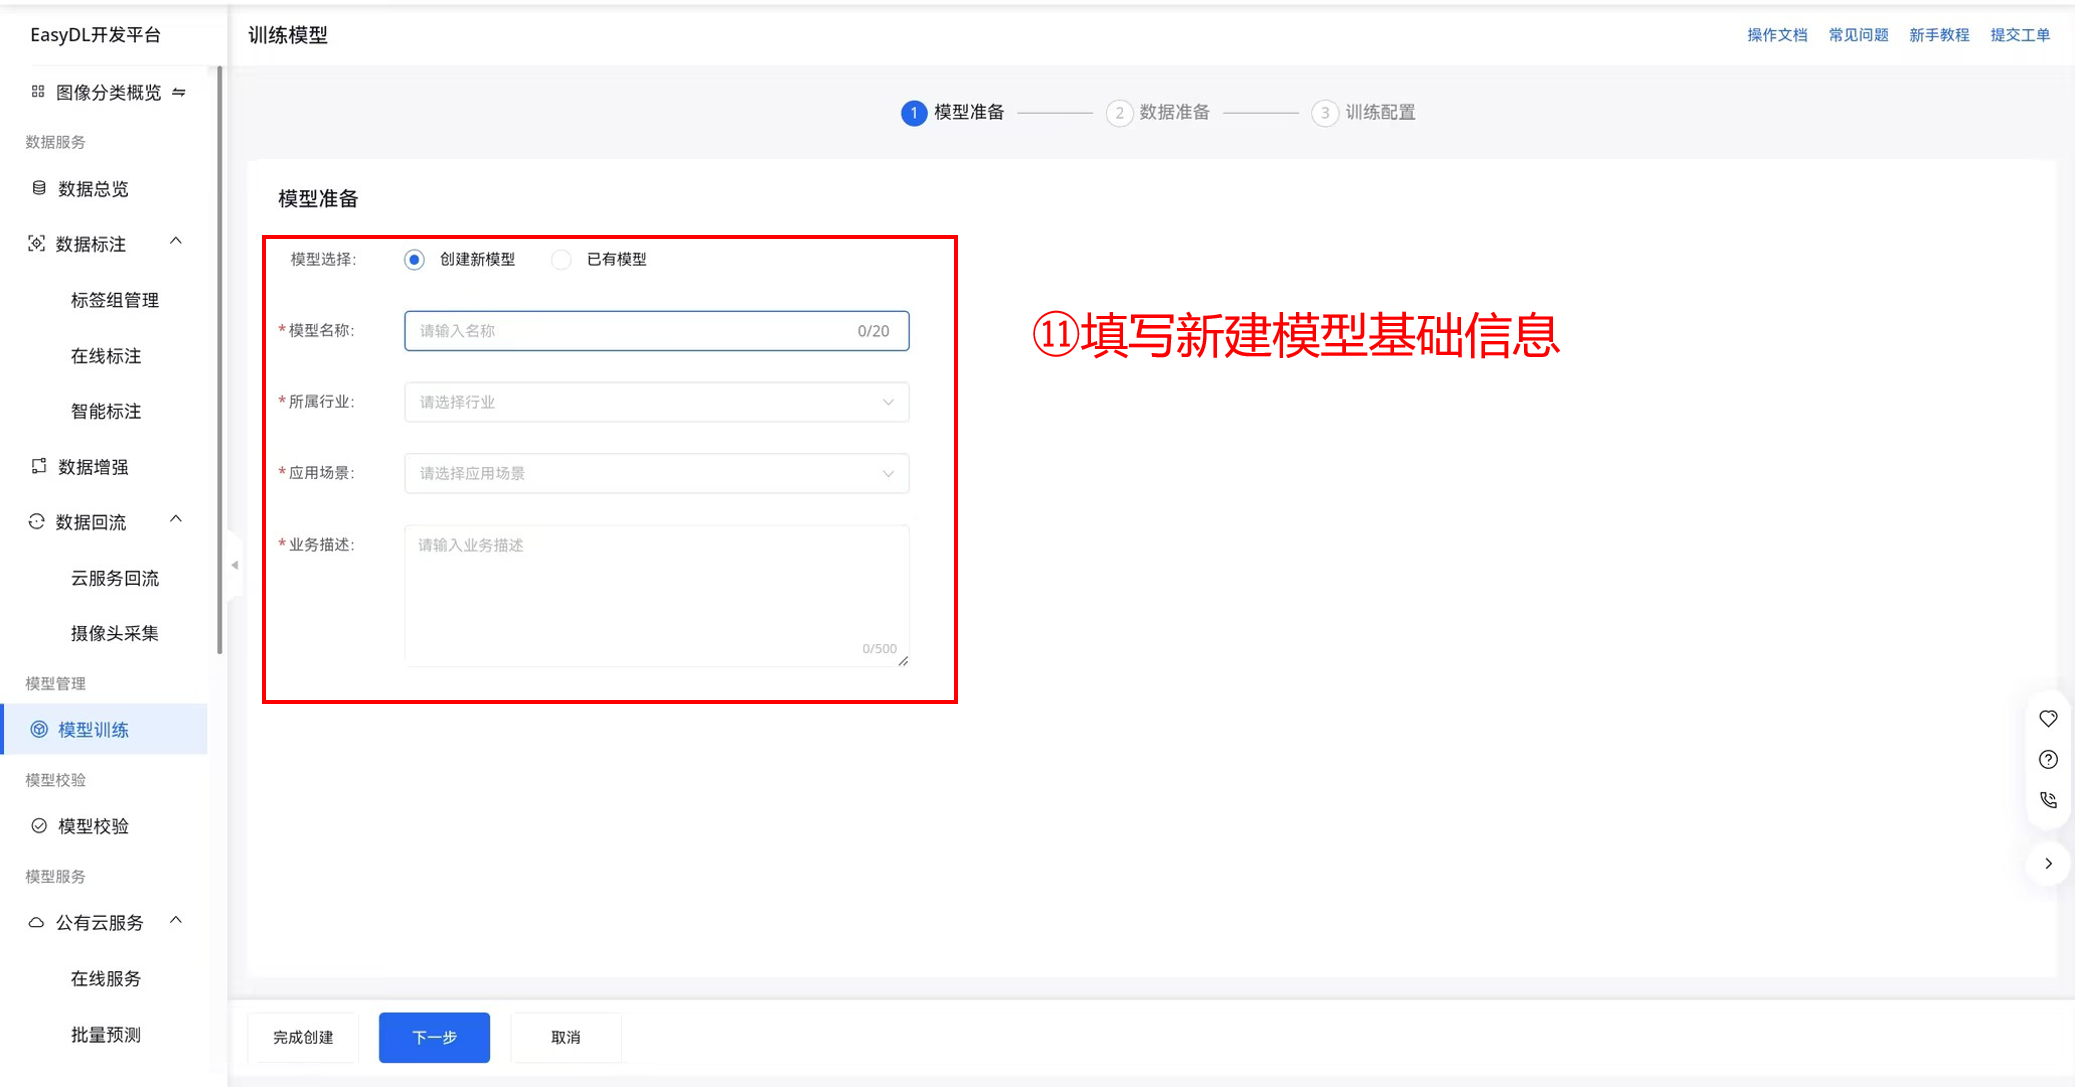This screenshot has height=1087, width=2076.
Task: Open the help question mark icon
Action: click(2048, 760)
